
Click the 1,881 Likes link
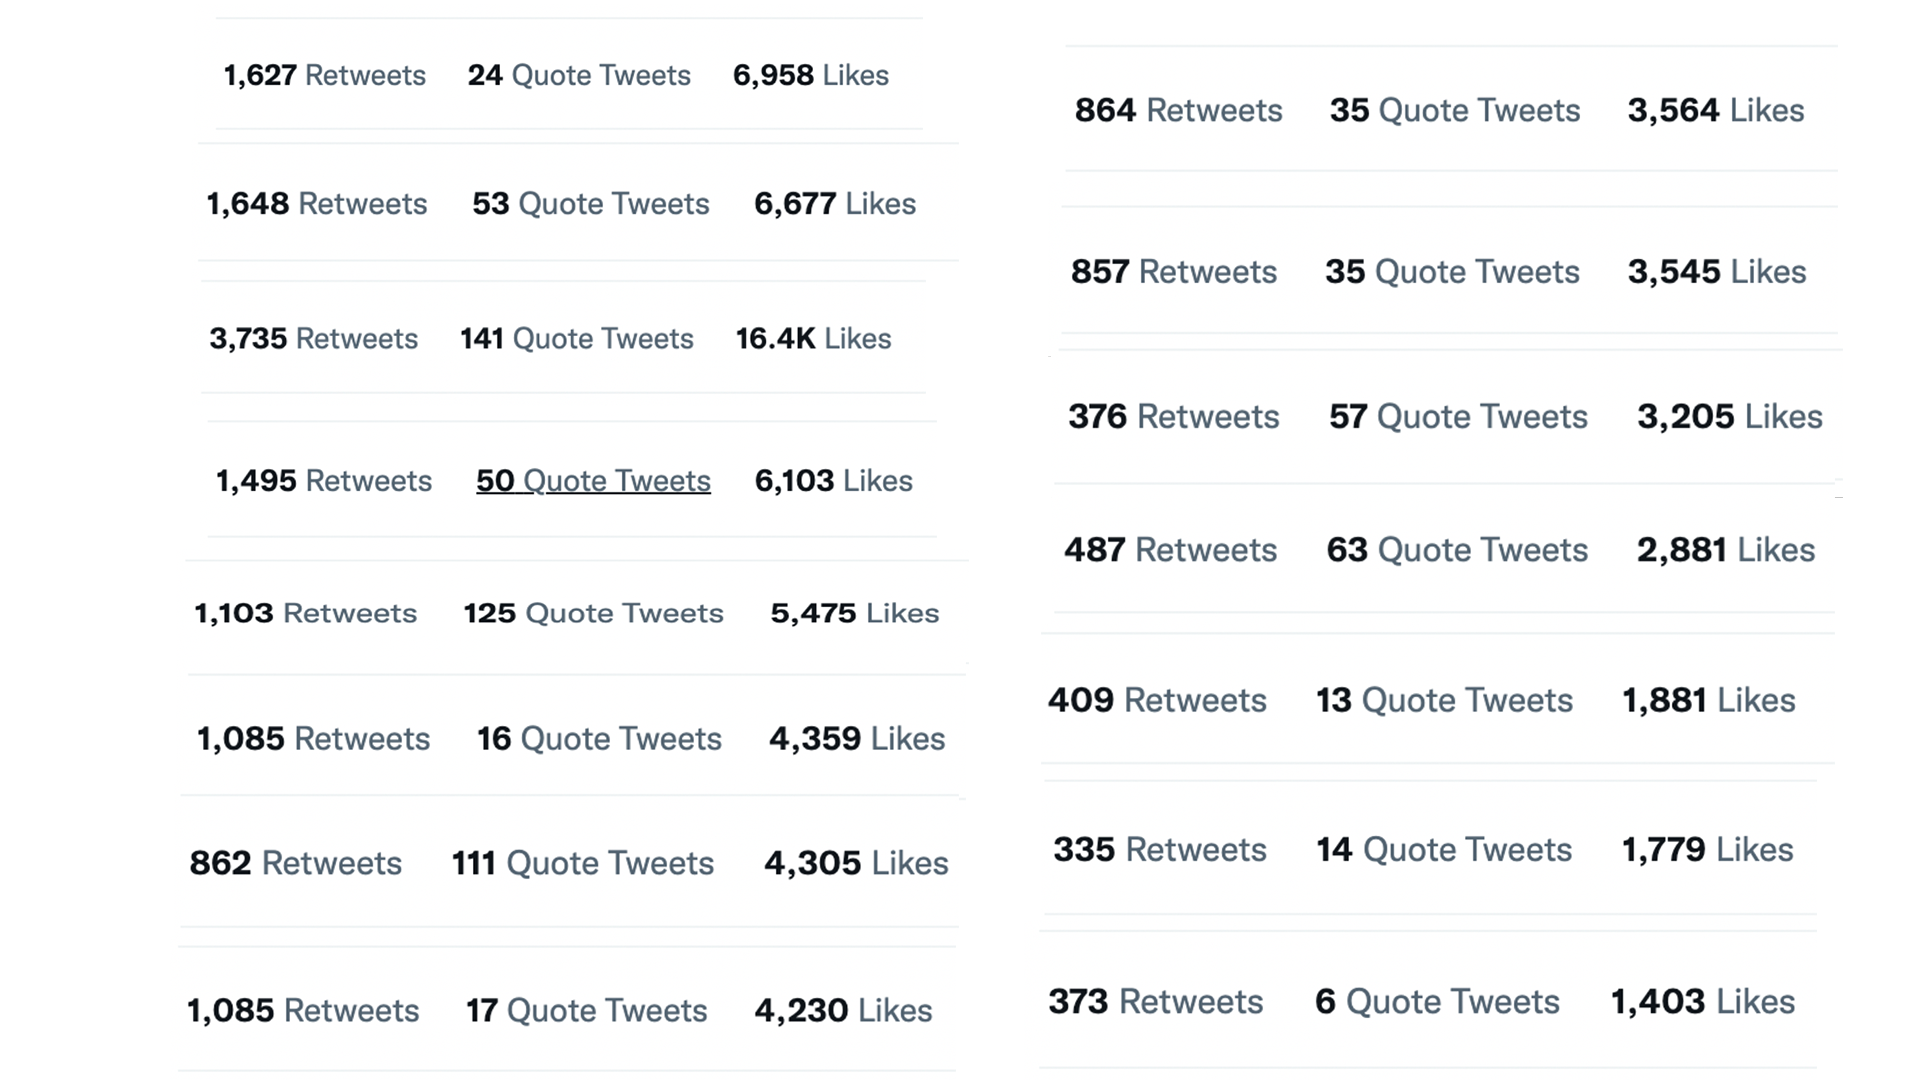[1708, 701]
